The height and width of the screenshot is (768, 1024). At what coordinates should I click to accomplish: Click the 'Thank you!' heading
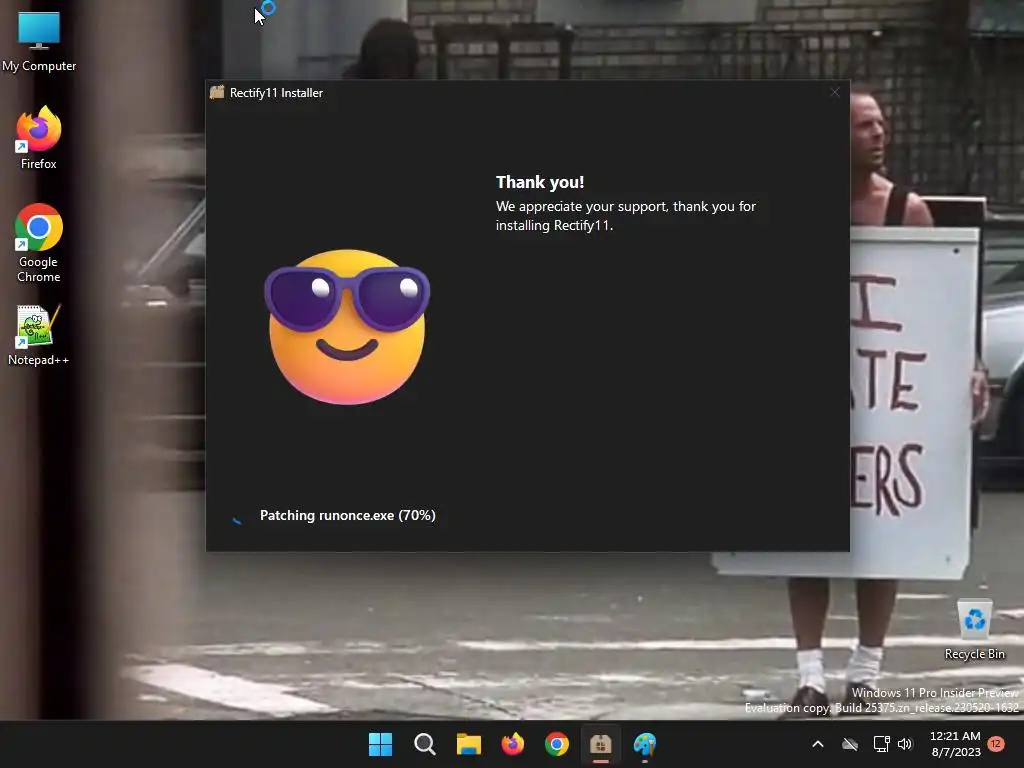point(540,182)
